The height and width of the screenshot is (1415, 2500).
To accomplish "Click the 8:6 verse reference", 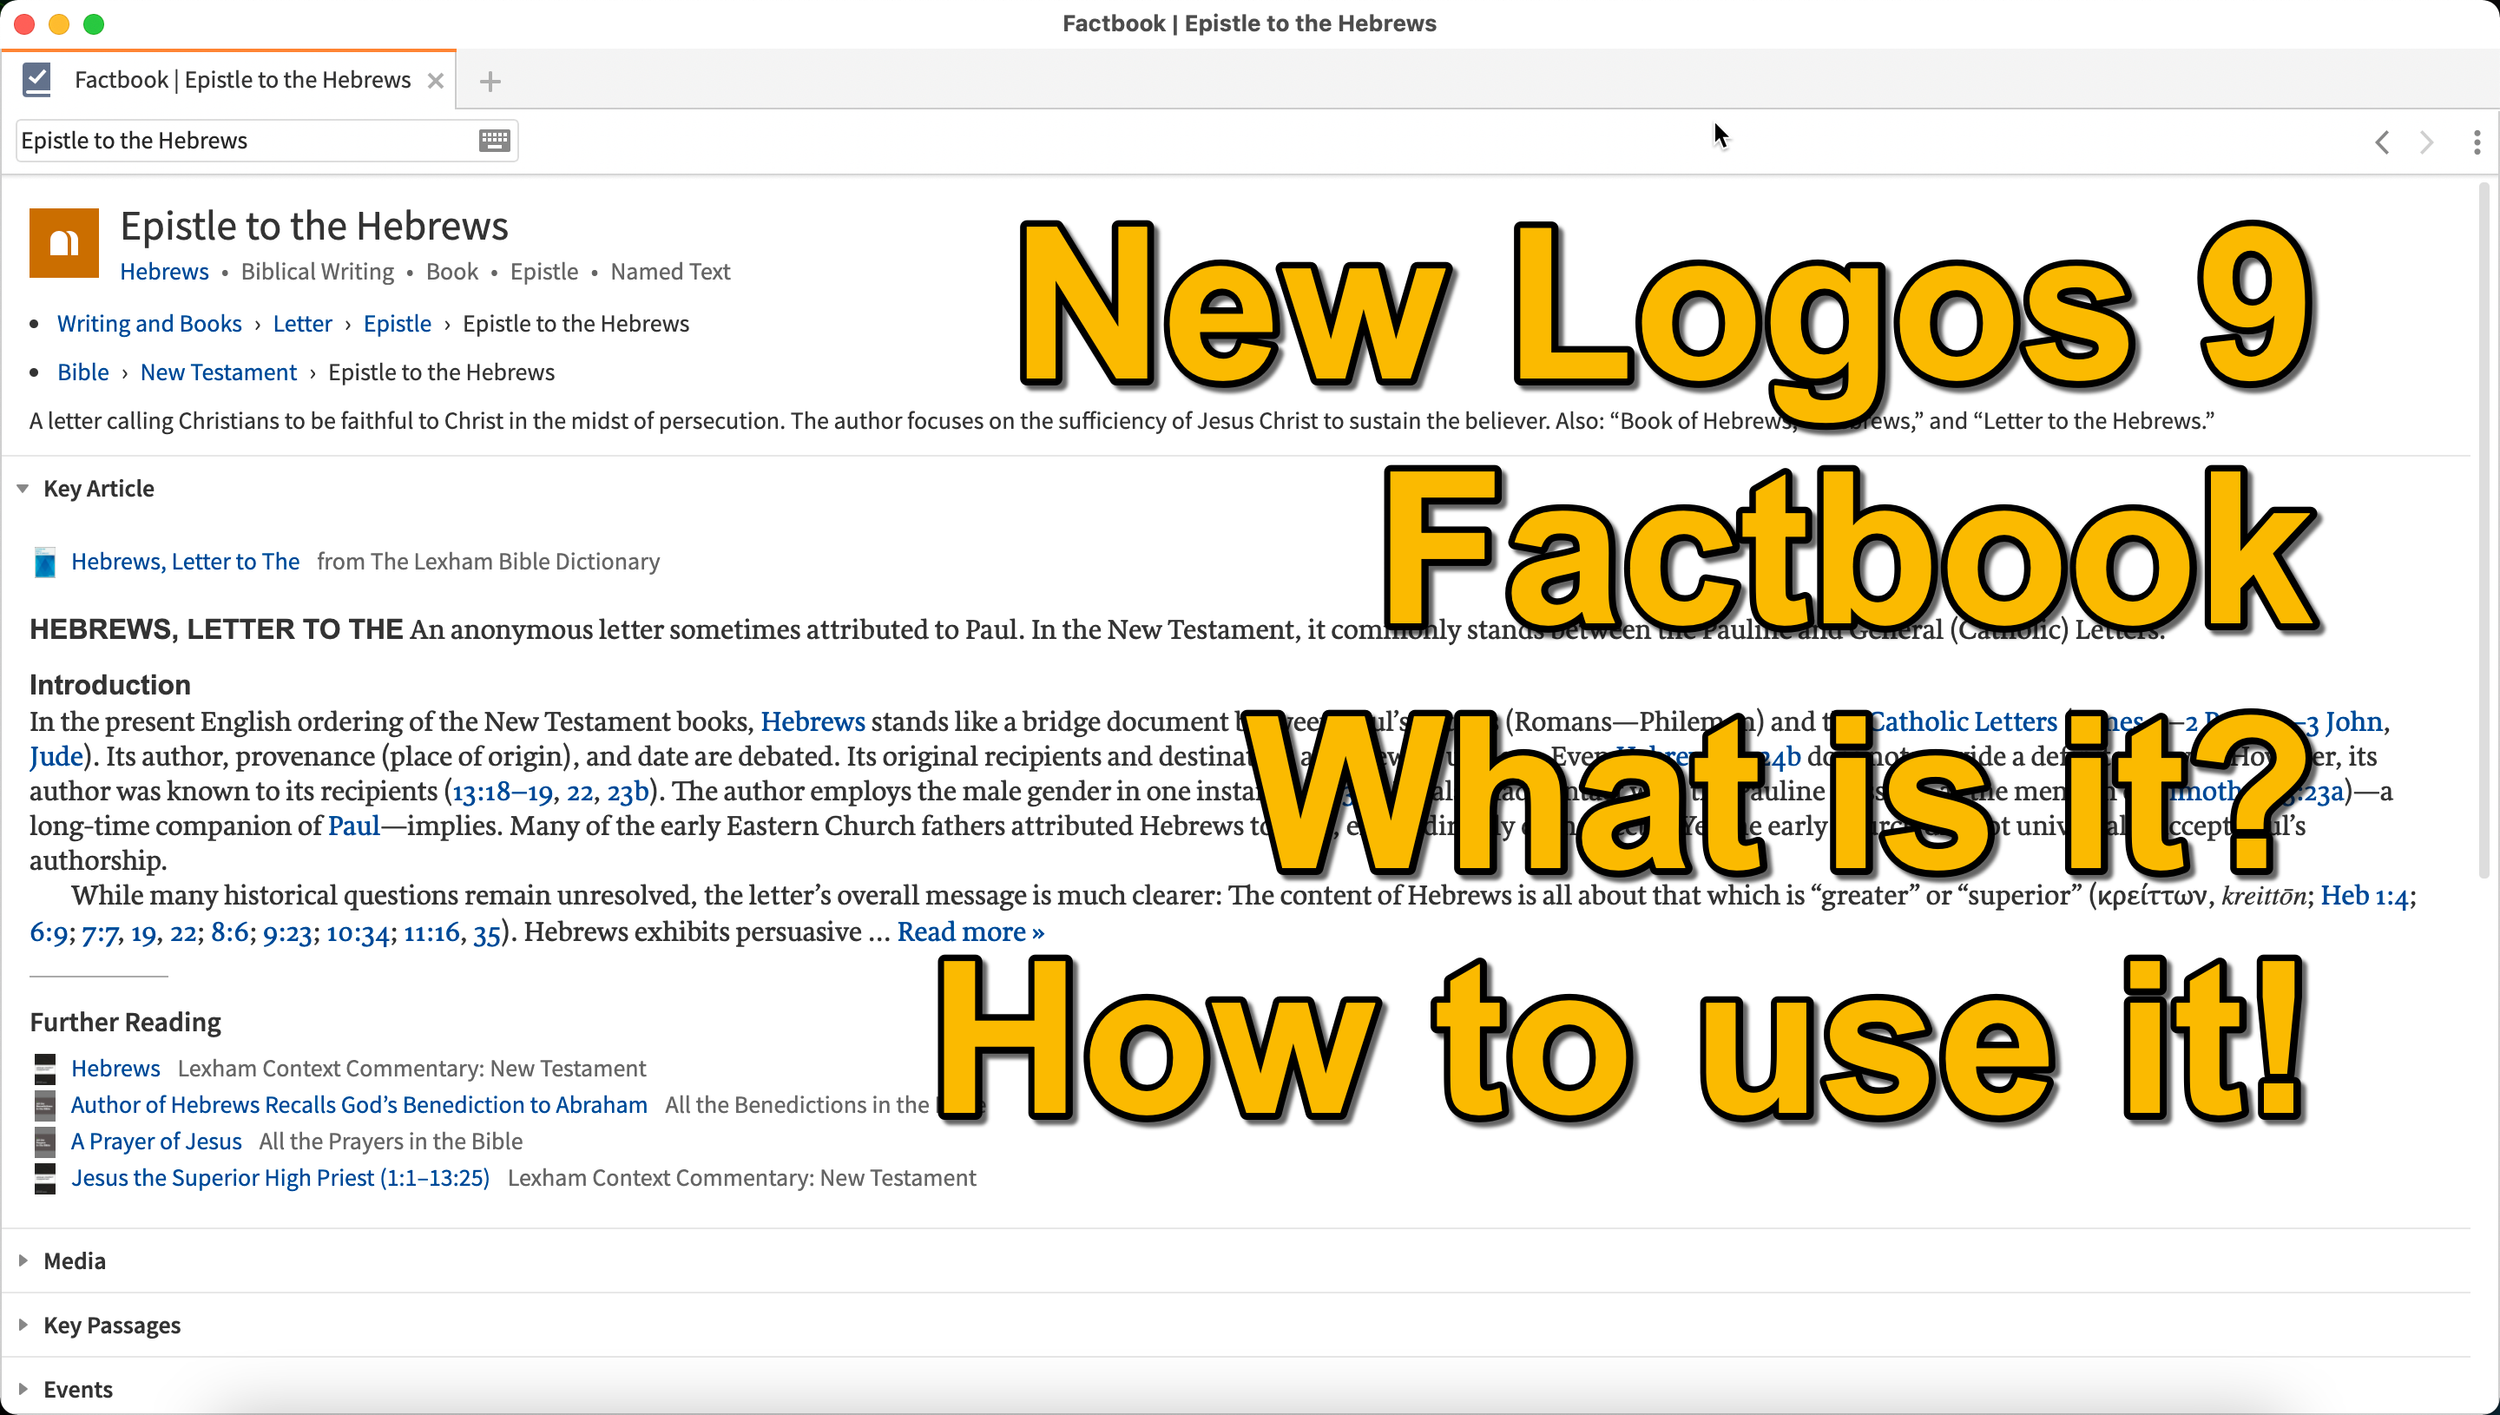I will (230, 933).
